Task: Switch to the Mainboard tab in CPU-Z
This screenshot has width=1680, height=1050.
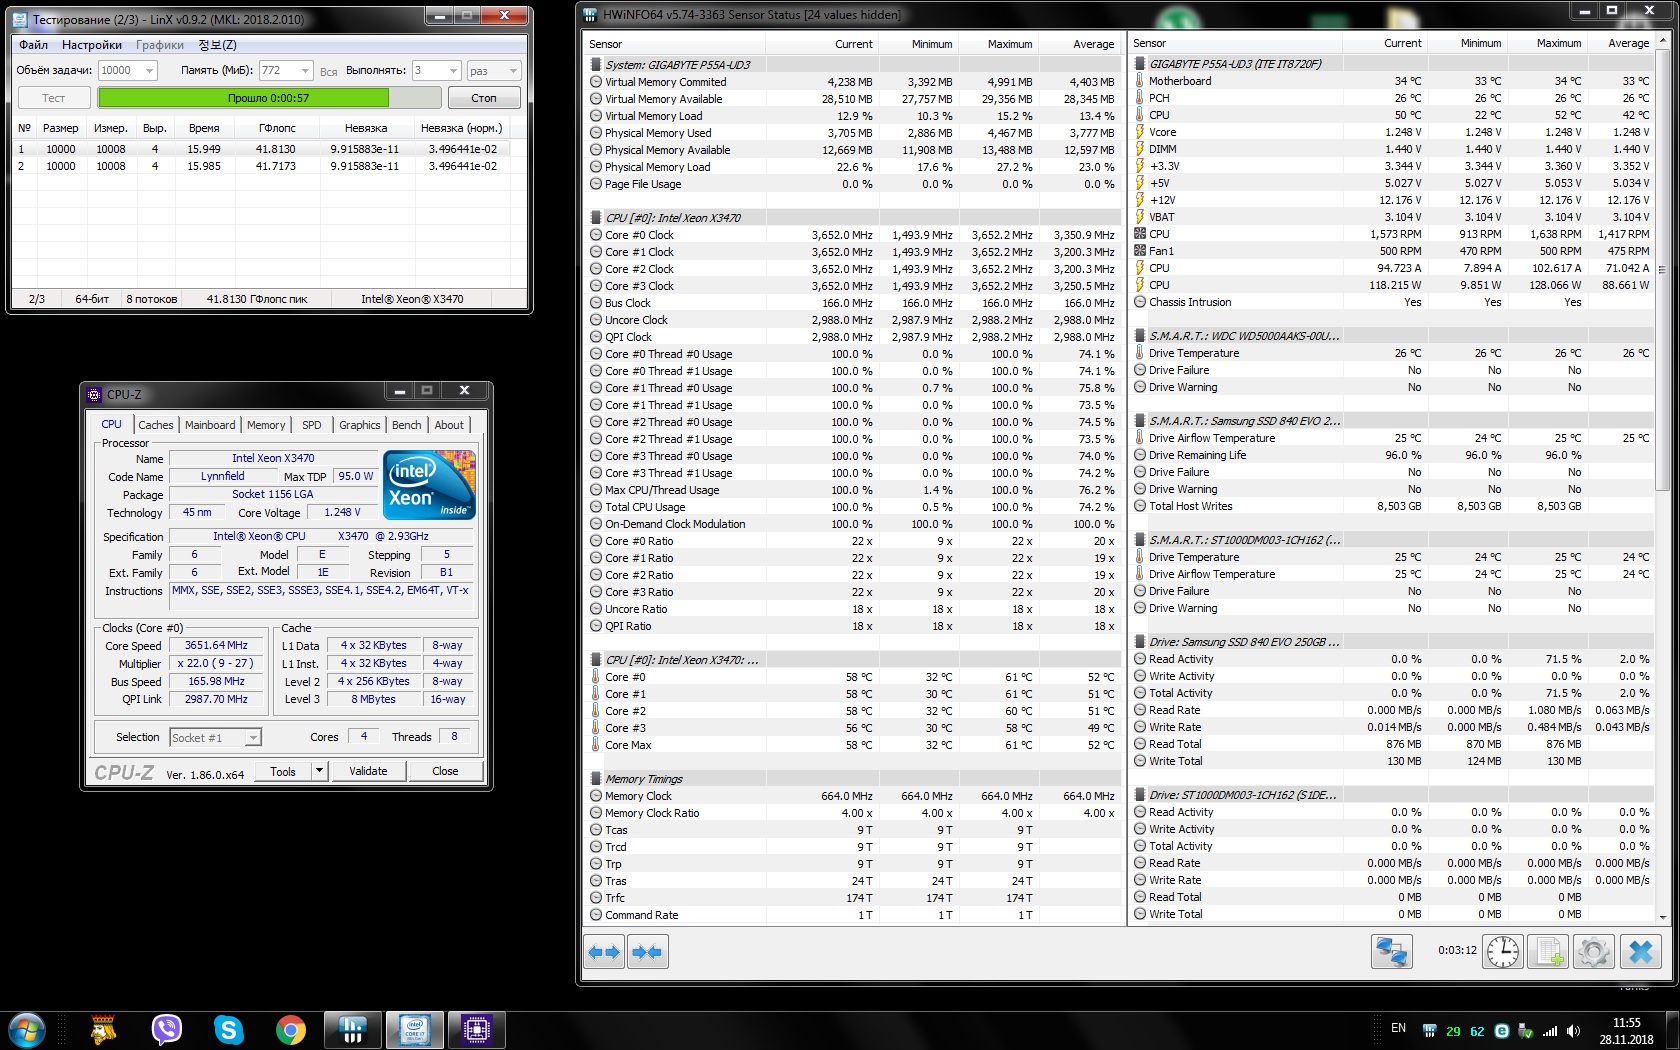Action: pyautogui.click(x=210, y=425)
